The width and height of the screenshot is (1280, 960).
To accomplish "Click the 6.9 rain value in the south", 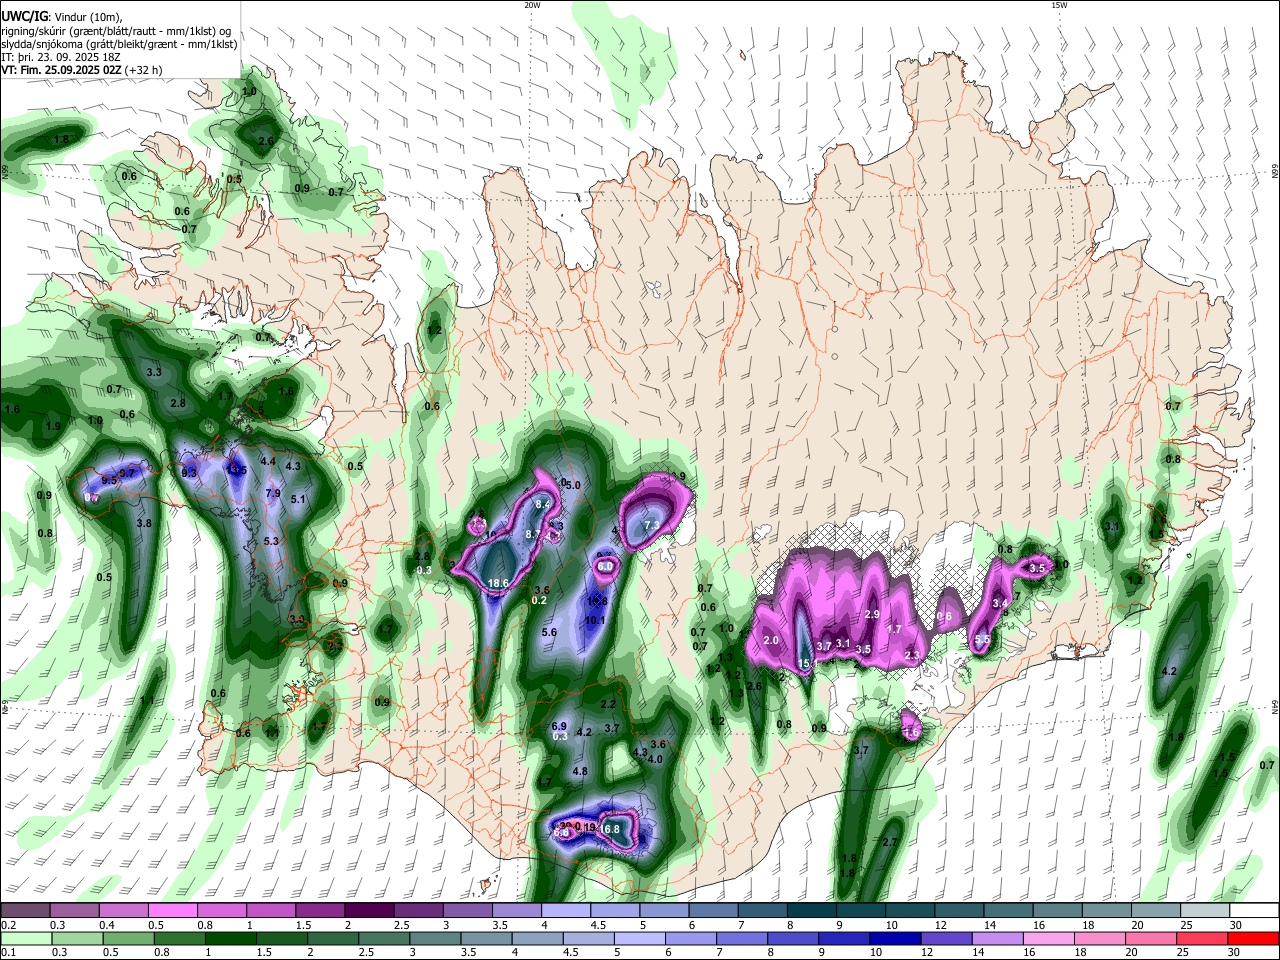I will coord(559,726).
